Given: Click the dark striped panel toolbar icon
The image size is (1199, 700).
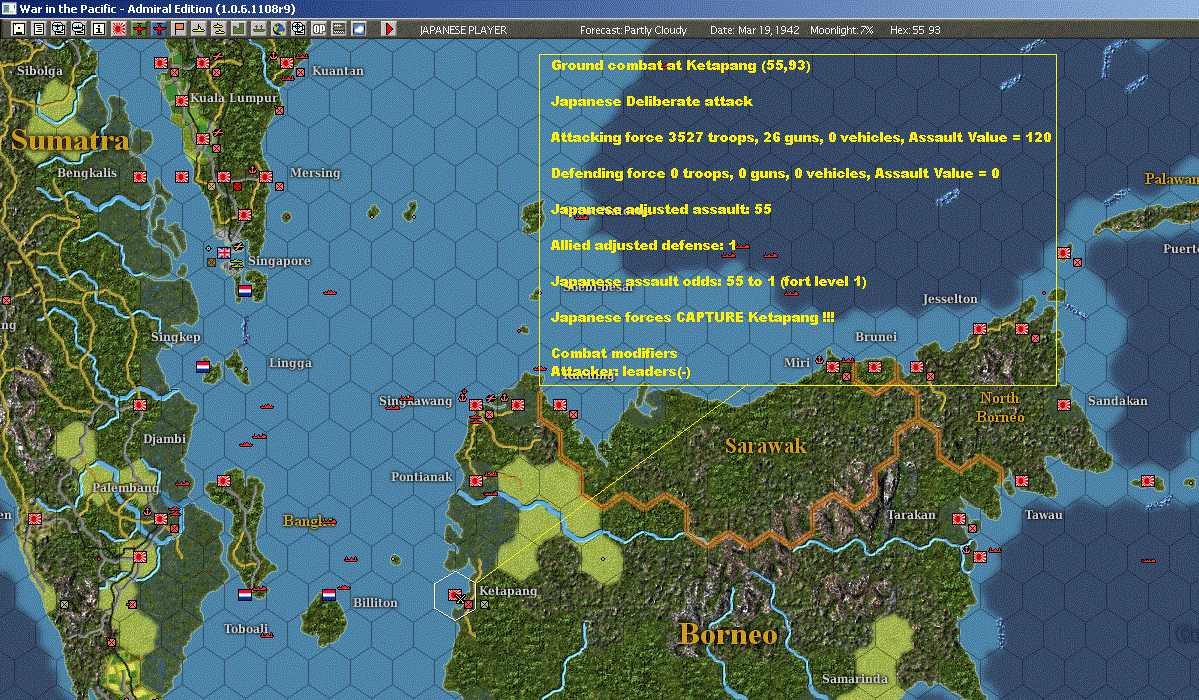Looking at the screenshot, I should click(339, 29).
